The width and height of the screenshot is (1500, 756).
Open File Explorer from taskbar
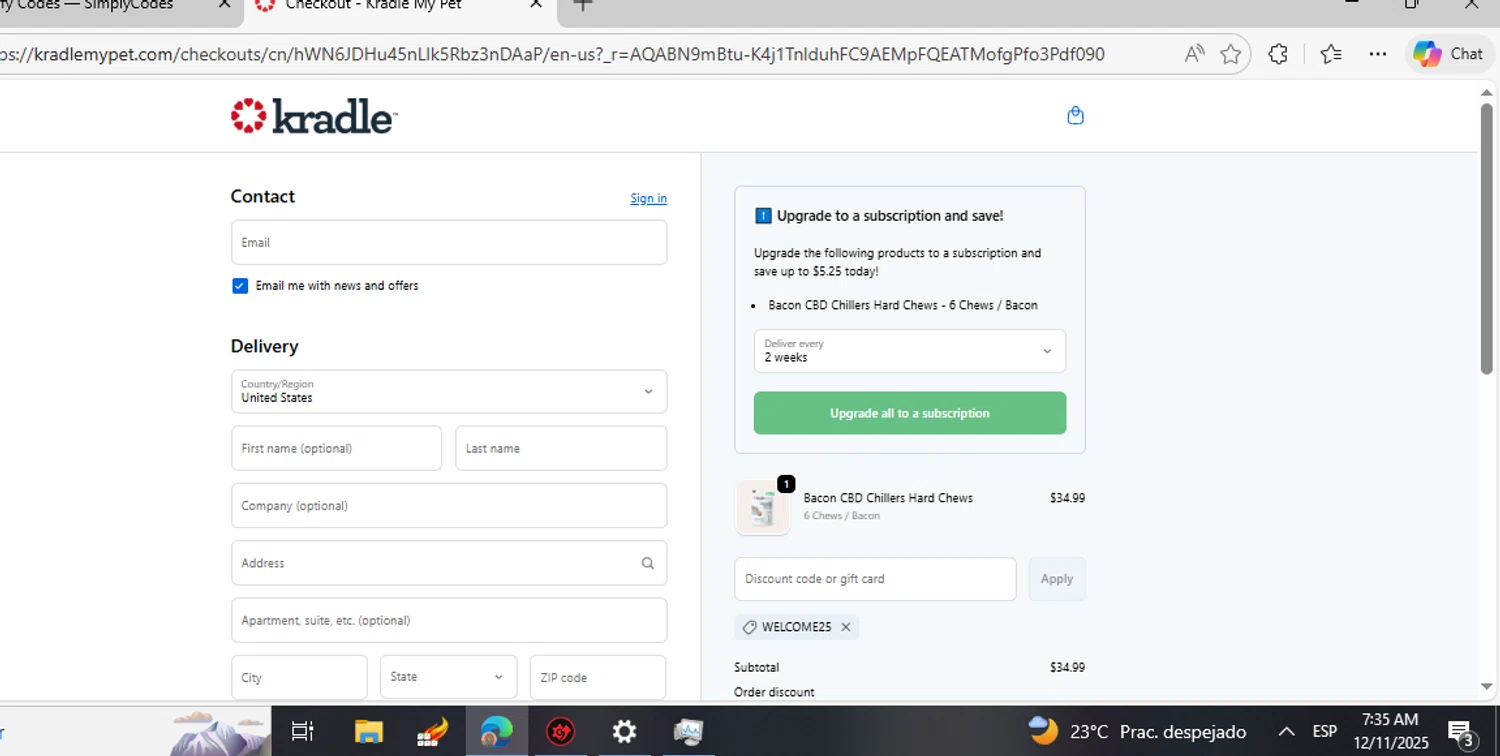coord(369,732)
